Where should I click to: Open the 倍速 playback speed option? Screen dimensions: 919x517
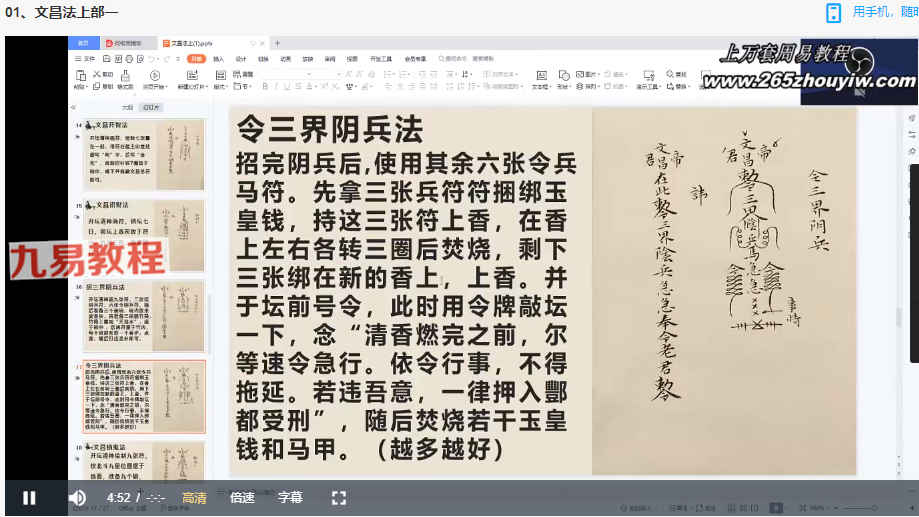(x=242, y=498)
